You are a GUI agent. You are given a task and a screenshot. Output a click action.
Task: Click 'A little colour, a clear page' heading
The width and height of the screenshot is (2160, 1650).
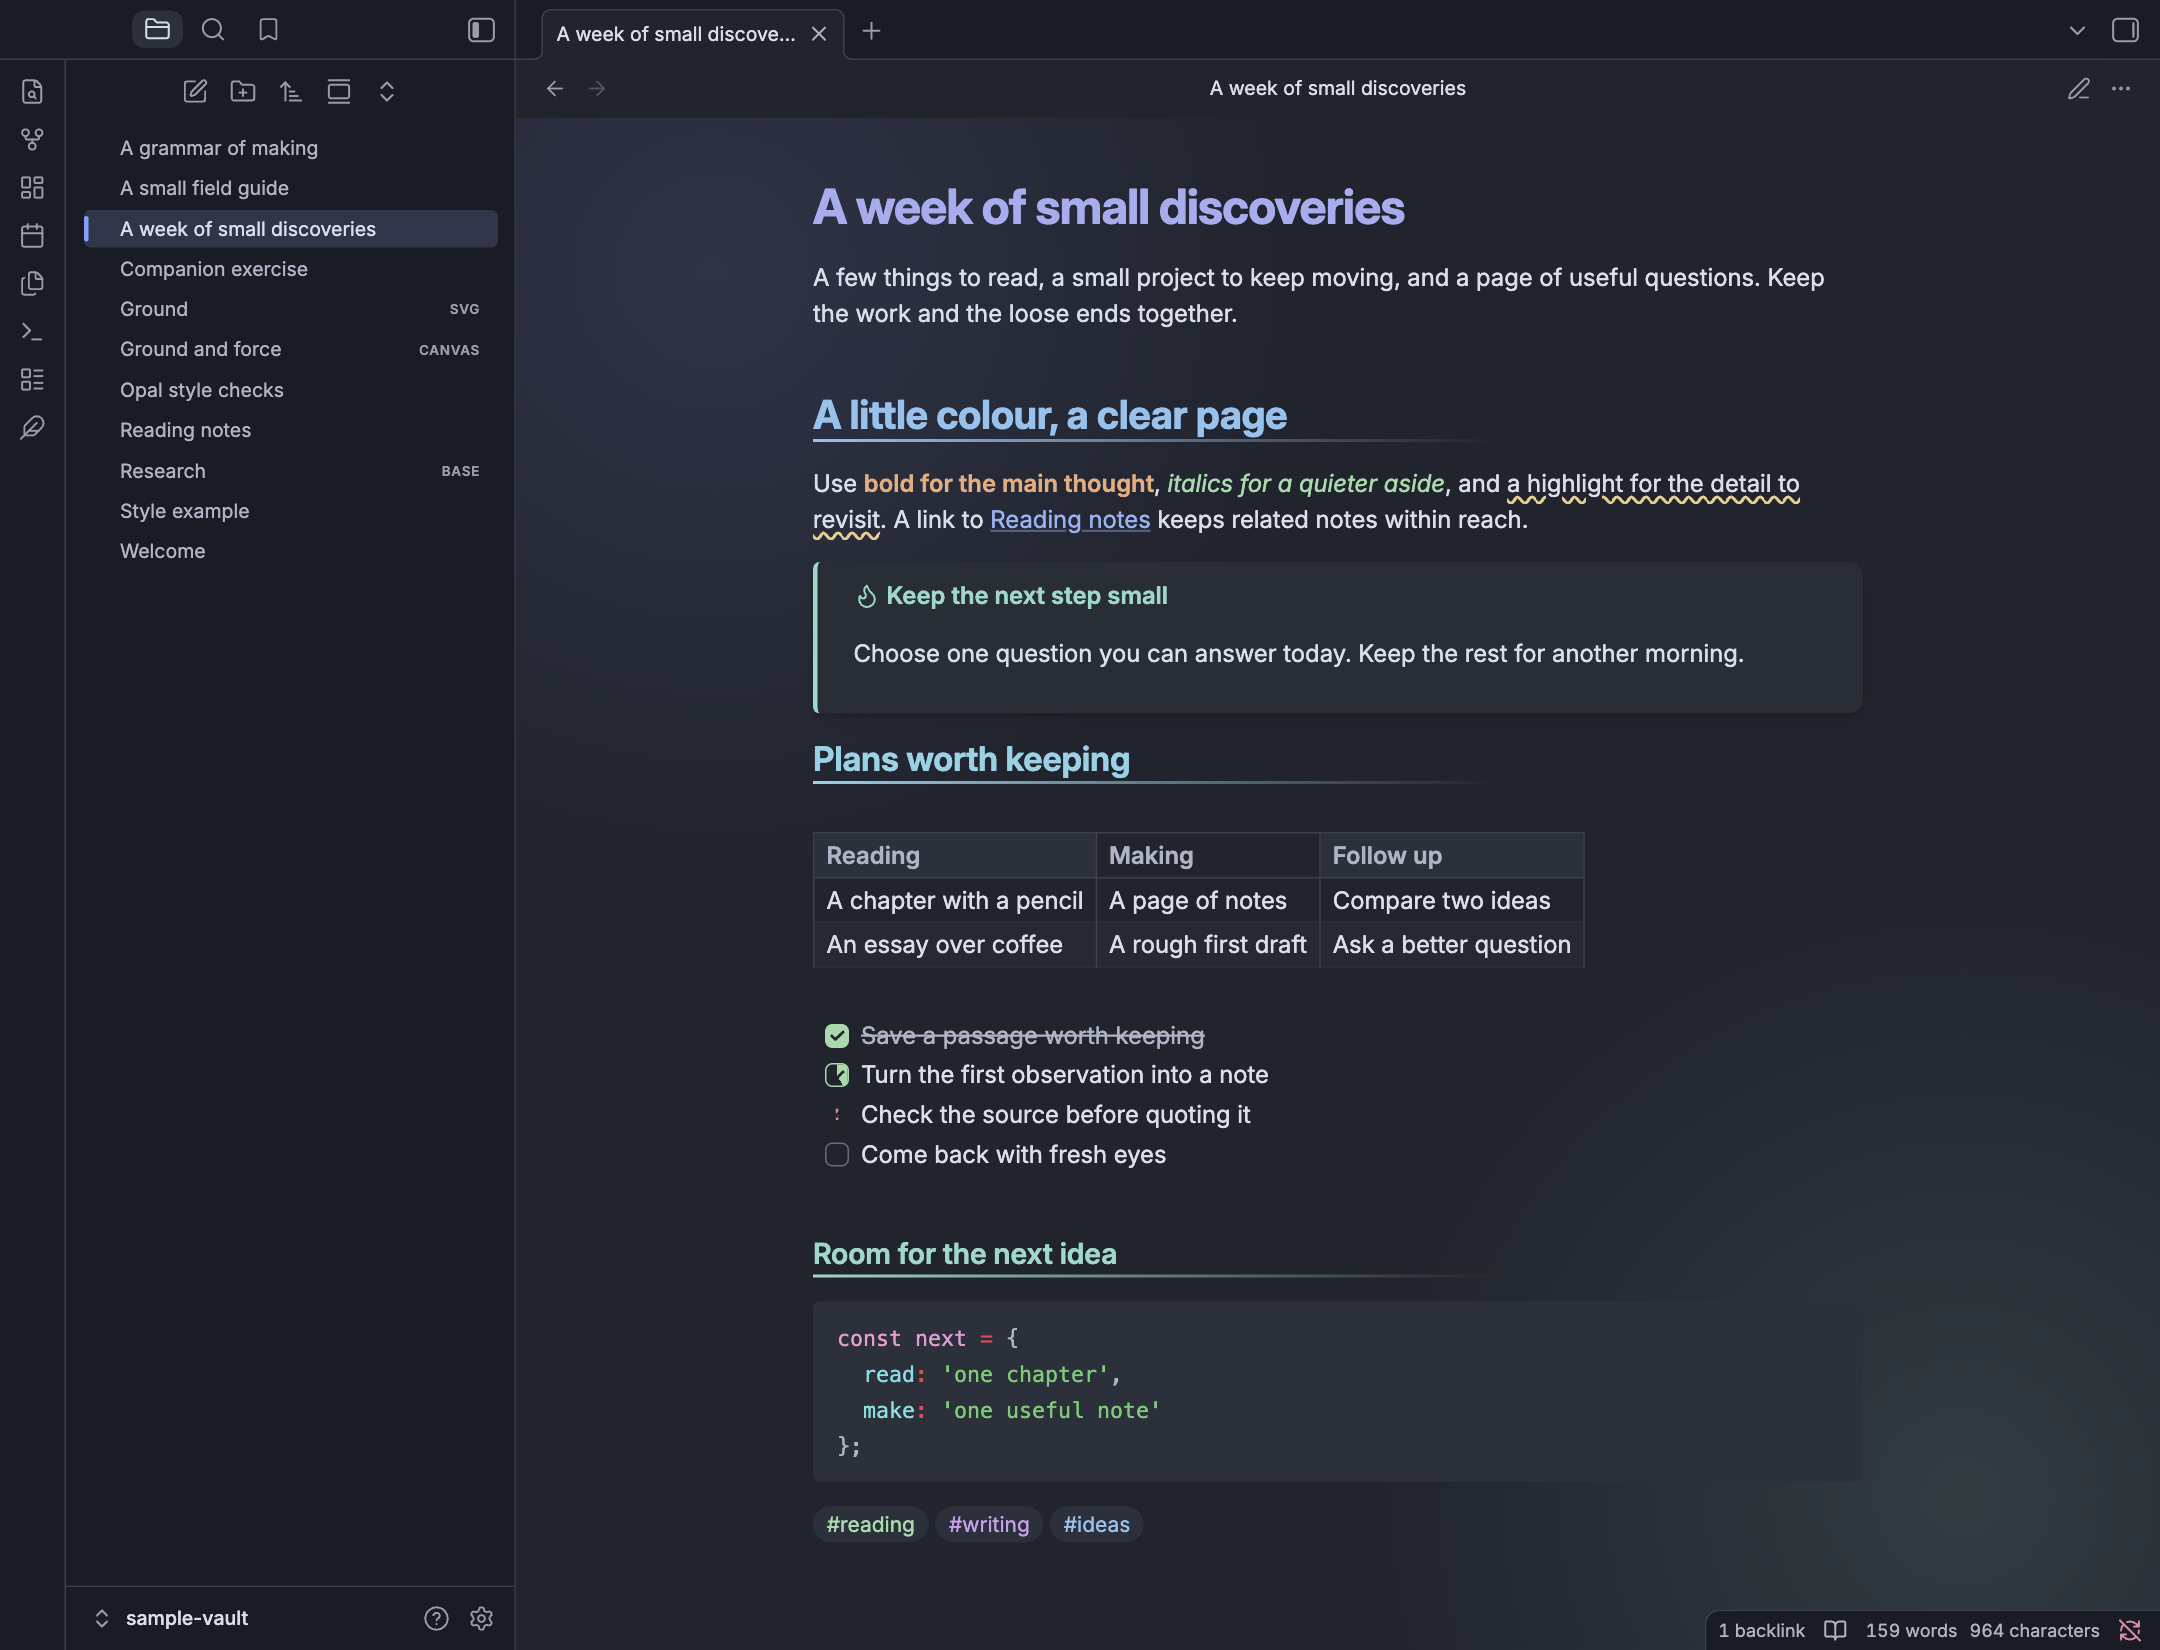point(1049,416)
